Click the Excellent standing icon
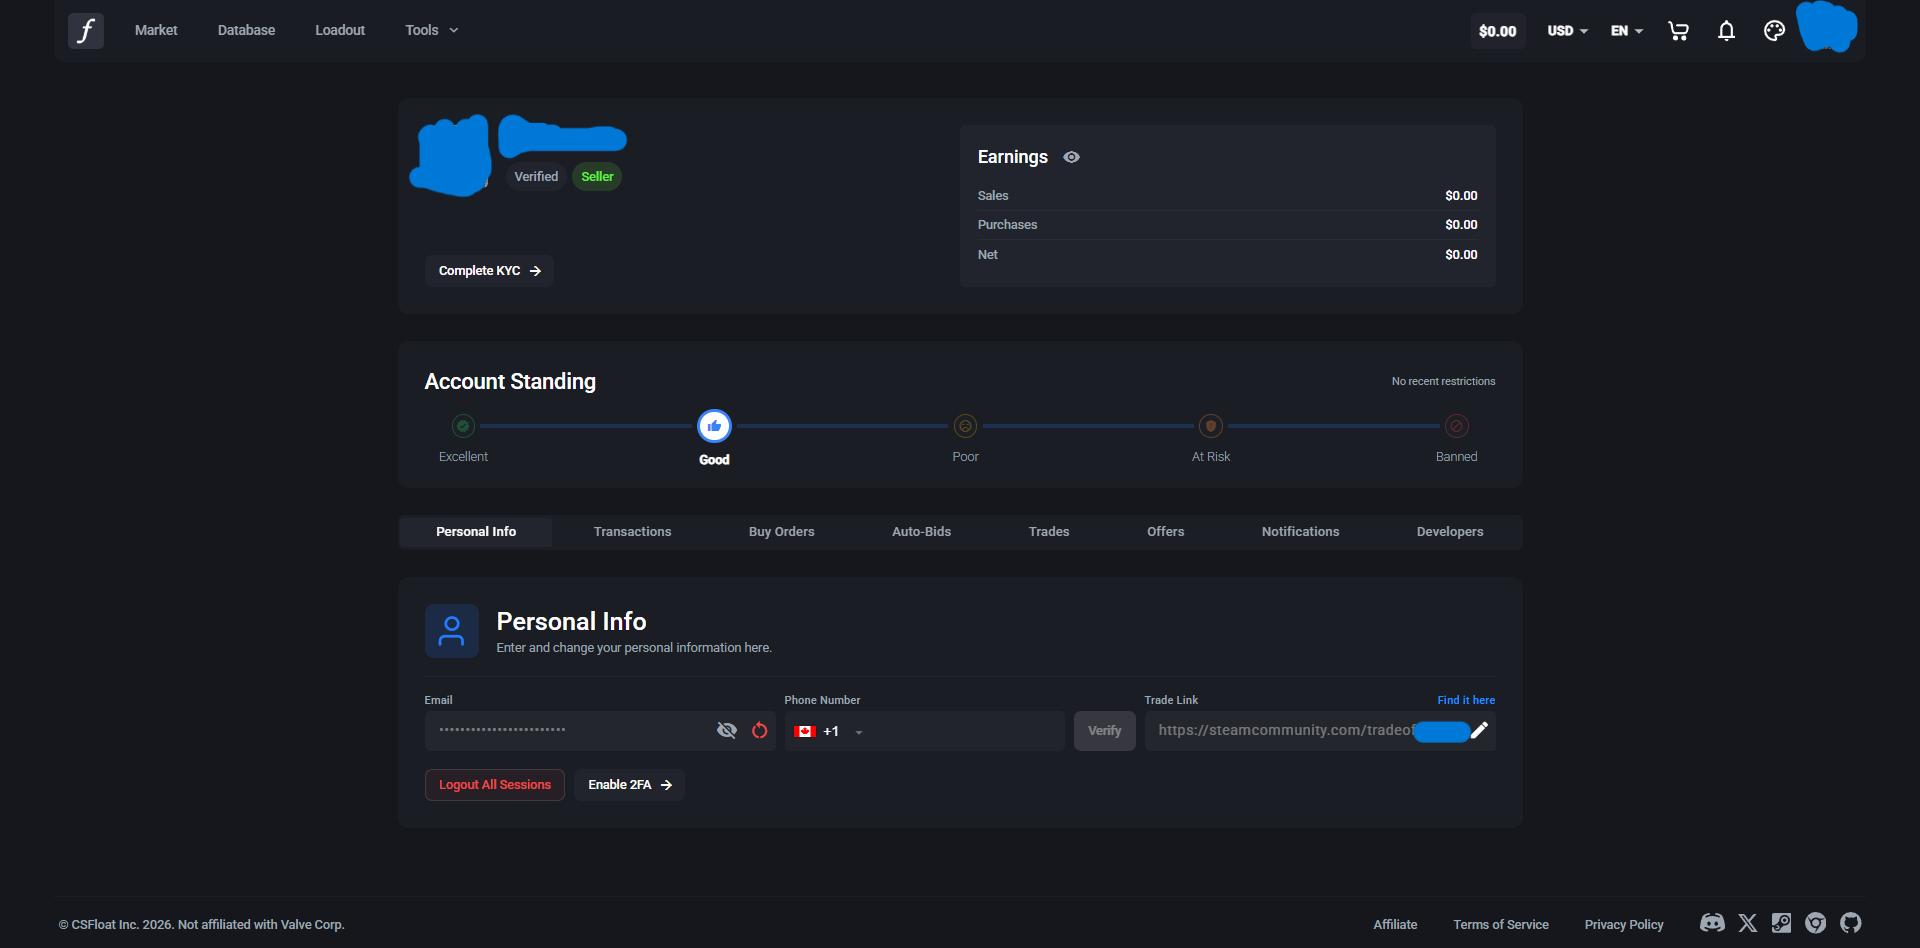Image resolution: width=1920 pixels, height=948 pixels. click(x=463, y=426)
